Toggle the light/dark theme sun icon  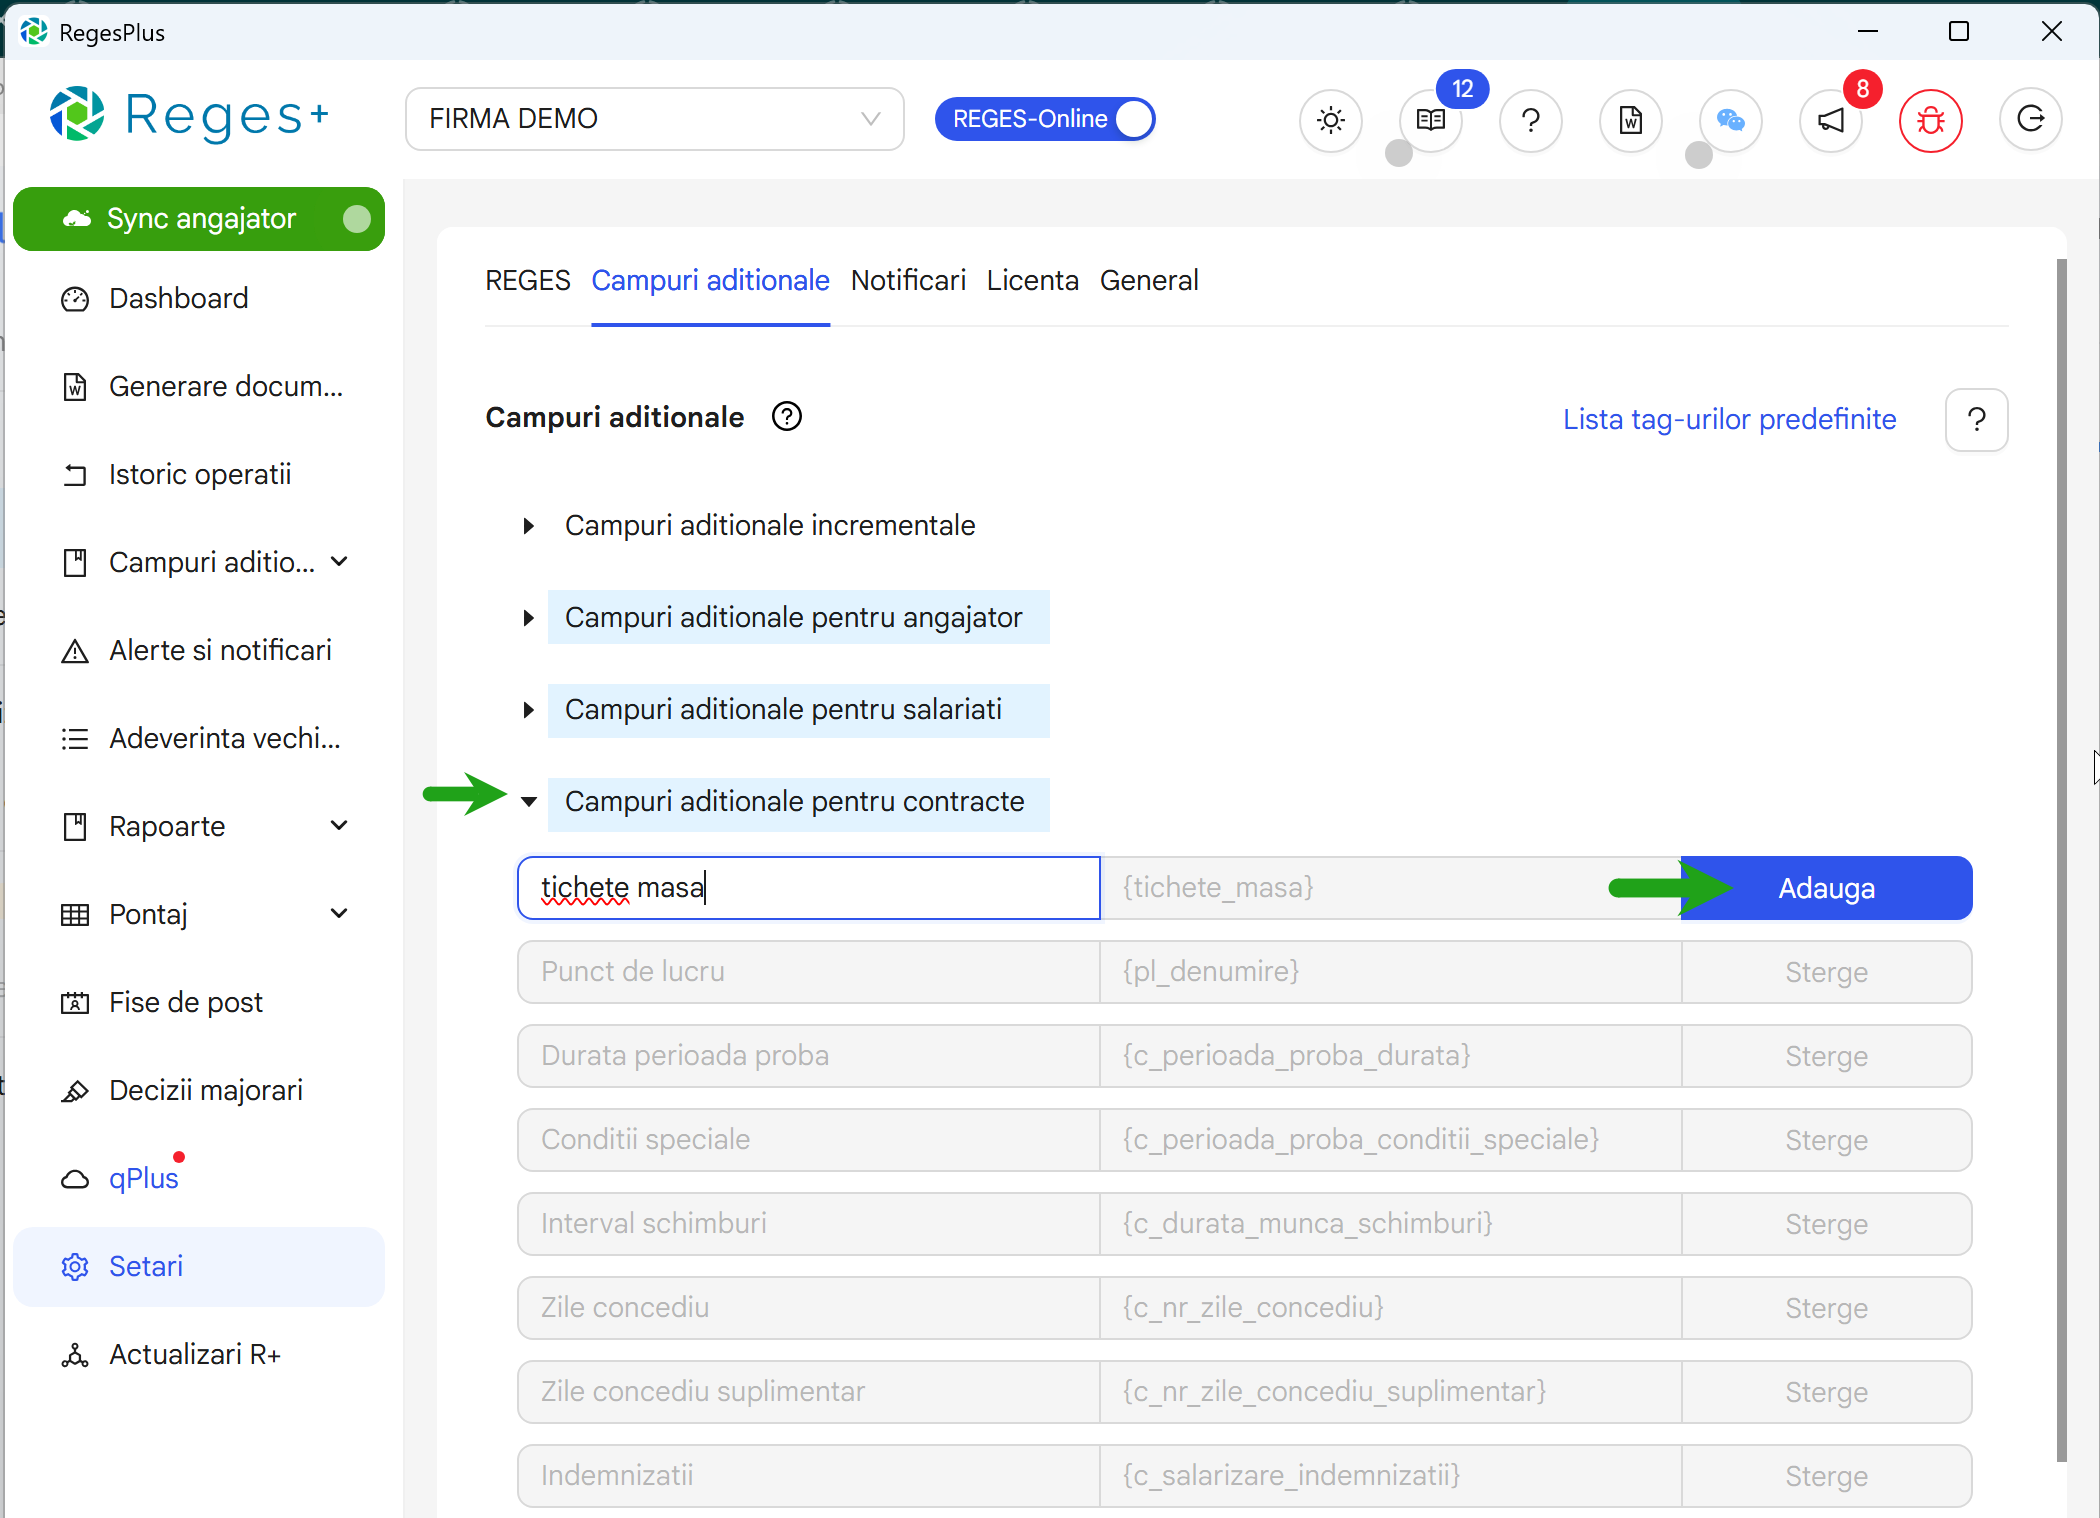click(x=1330, y=120)
